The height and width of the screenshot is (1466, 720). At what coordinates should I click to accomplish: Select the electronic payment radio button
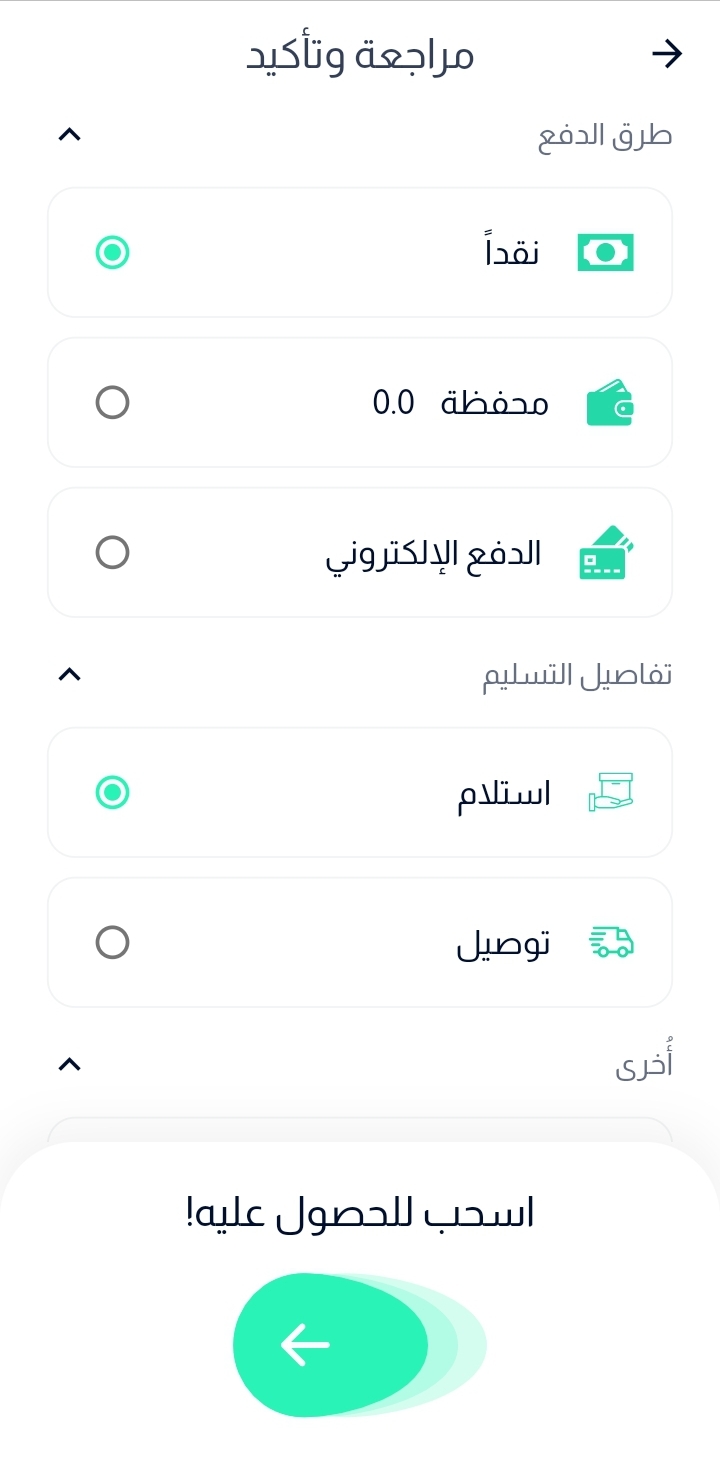[112, 553]
